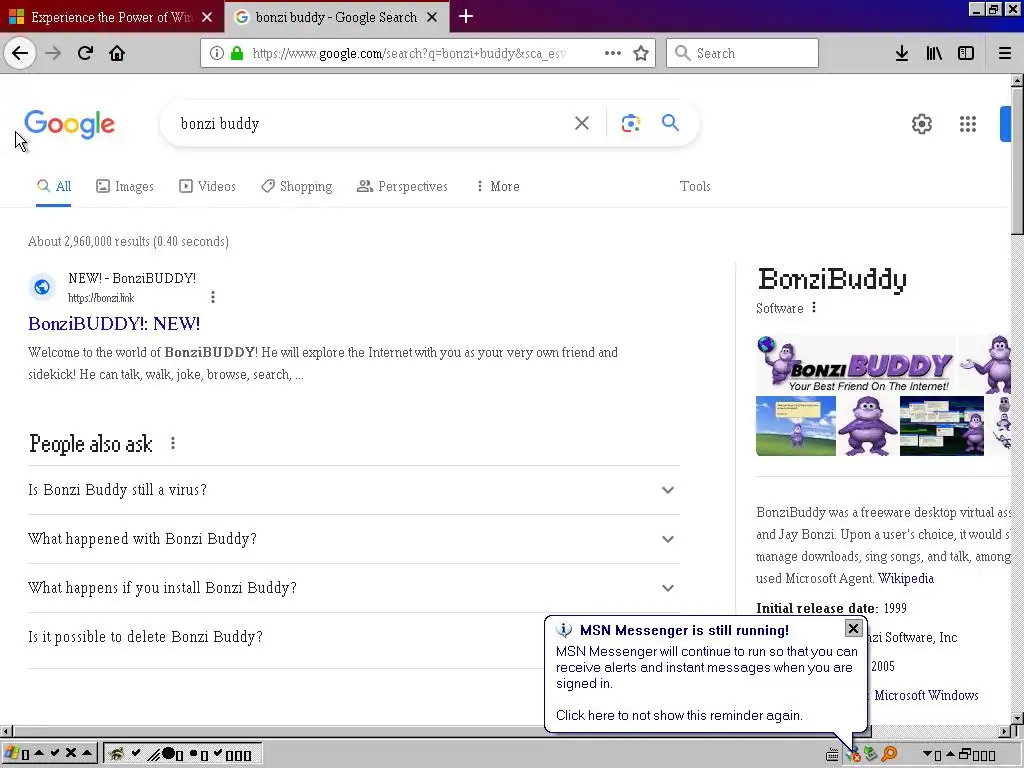Open the BonziBuddy banner logo image

click(x=857, y=364)
